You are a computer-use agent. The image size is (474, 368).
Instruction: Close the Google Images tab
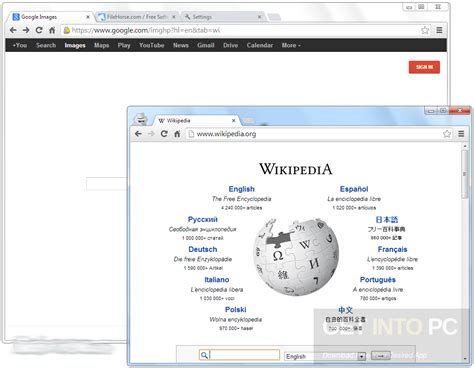[88, 17]
